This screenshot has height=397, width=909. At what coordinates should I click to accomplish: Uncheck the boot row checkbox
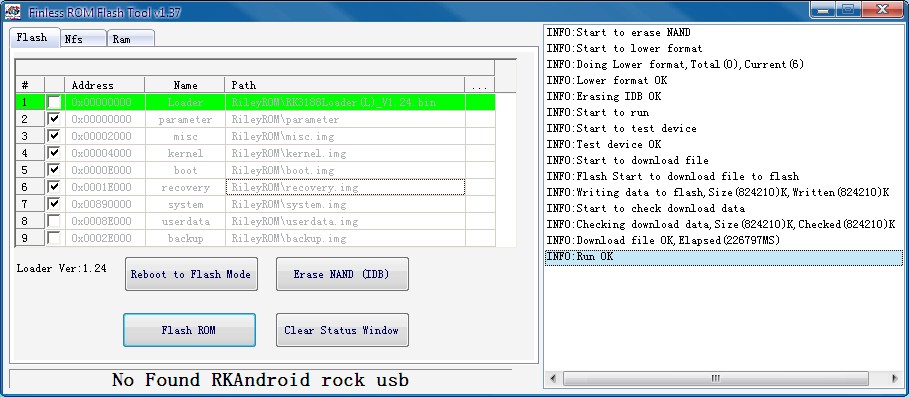tap(54, 170)
